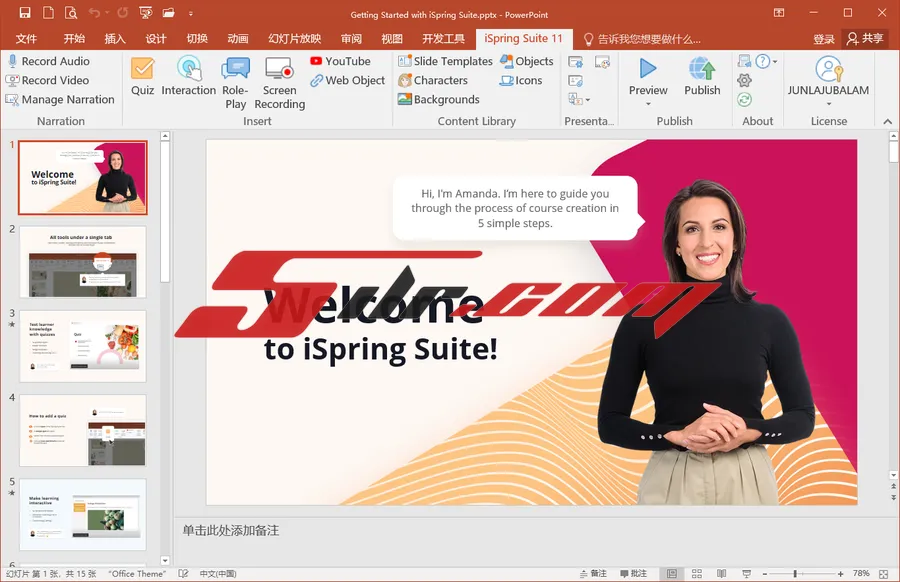Insert an Interaction
The image size is (900, 582).
point(189,76)
